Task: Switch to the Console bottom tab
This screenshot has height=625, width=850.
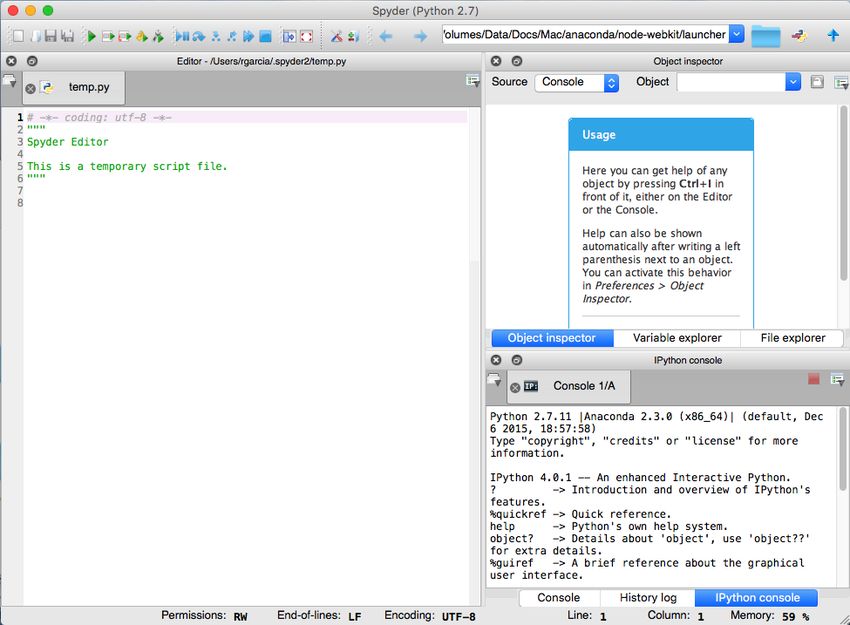Action: coord(558,598)
